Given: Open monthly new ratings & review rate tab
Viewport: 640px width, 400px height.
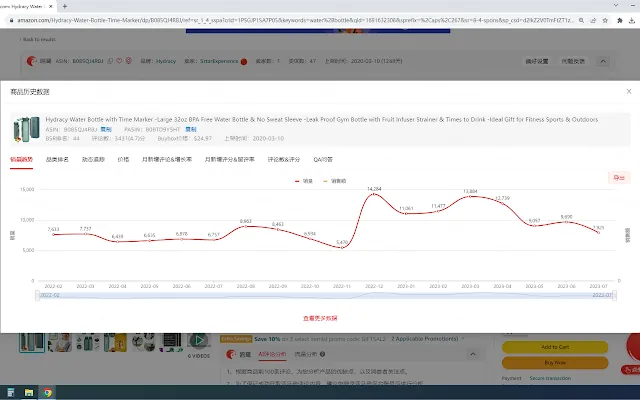Looking at the screenshot, I should 229,160.
